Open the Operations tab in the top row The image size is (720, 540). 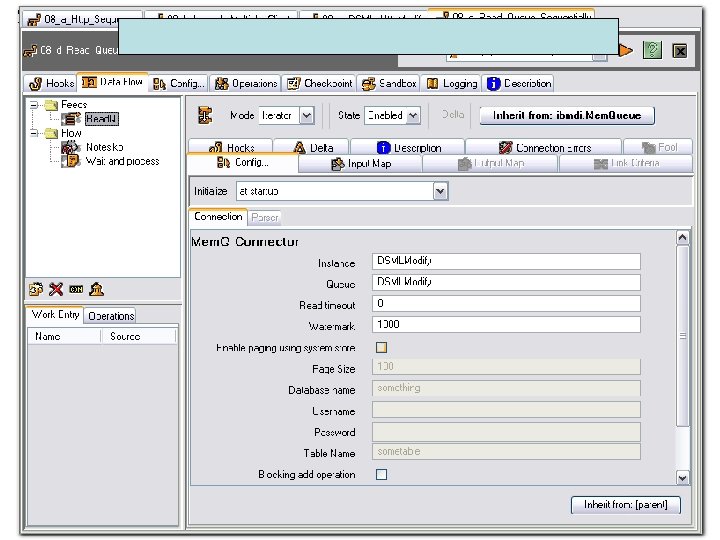pos(245,83)
